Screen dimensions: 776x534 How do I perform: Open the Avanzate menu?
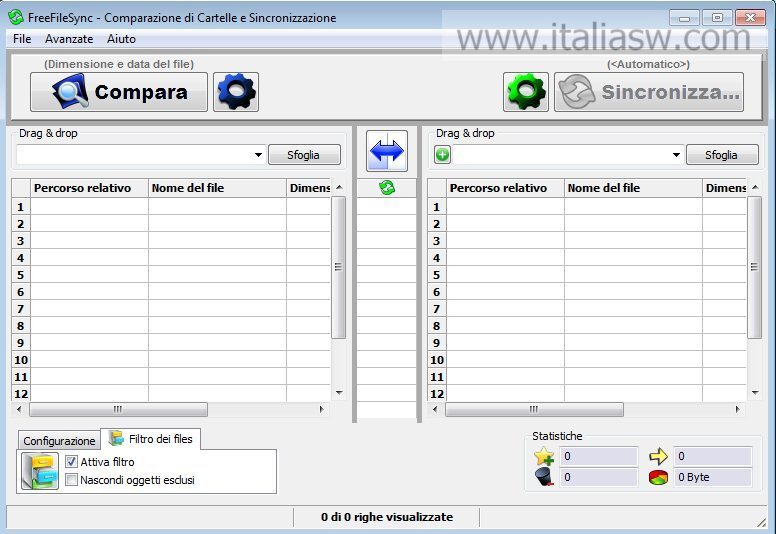pos(69,39)
